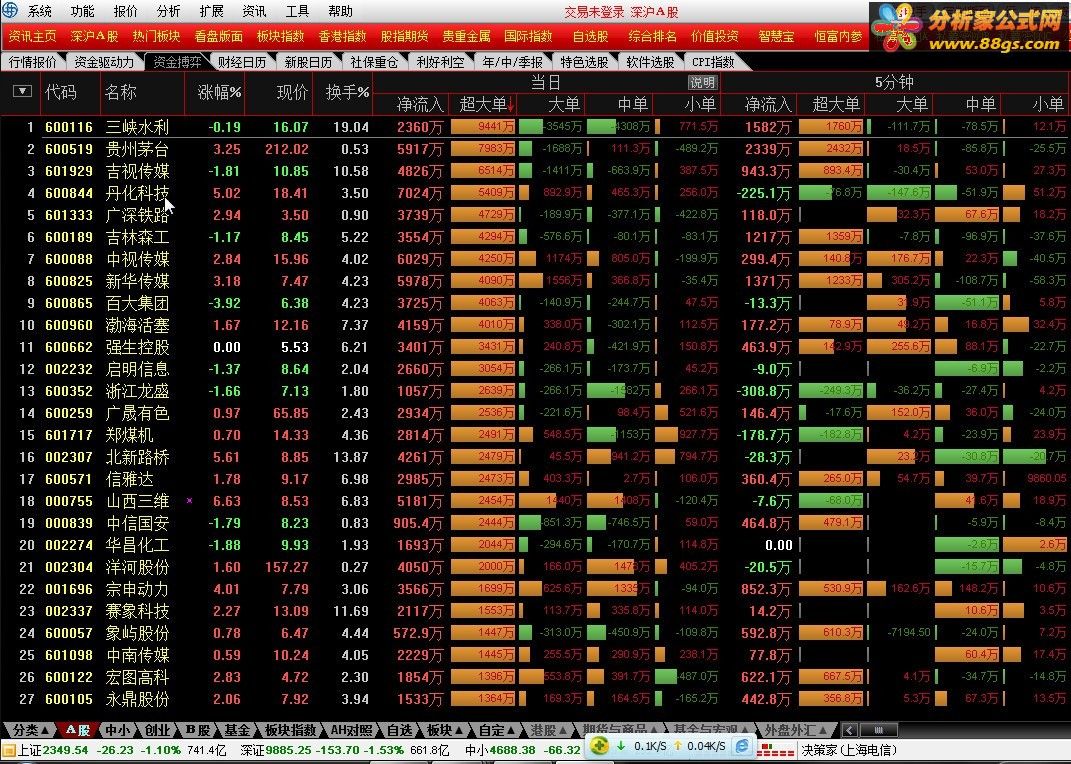Switch to the 财经日历 tab
The image size is (1071, 764).
click(x=242, y=62)
